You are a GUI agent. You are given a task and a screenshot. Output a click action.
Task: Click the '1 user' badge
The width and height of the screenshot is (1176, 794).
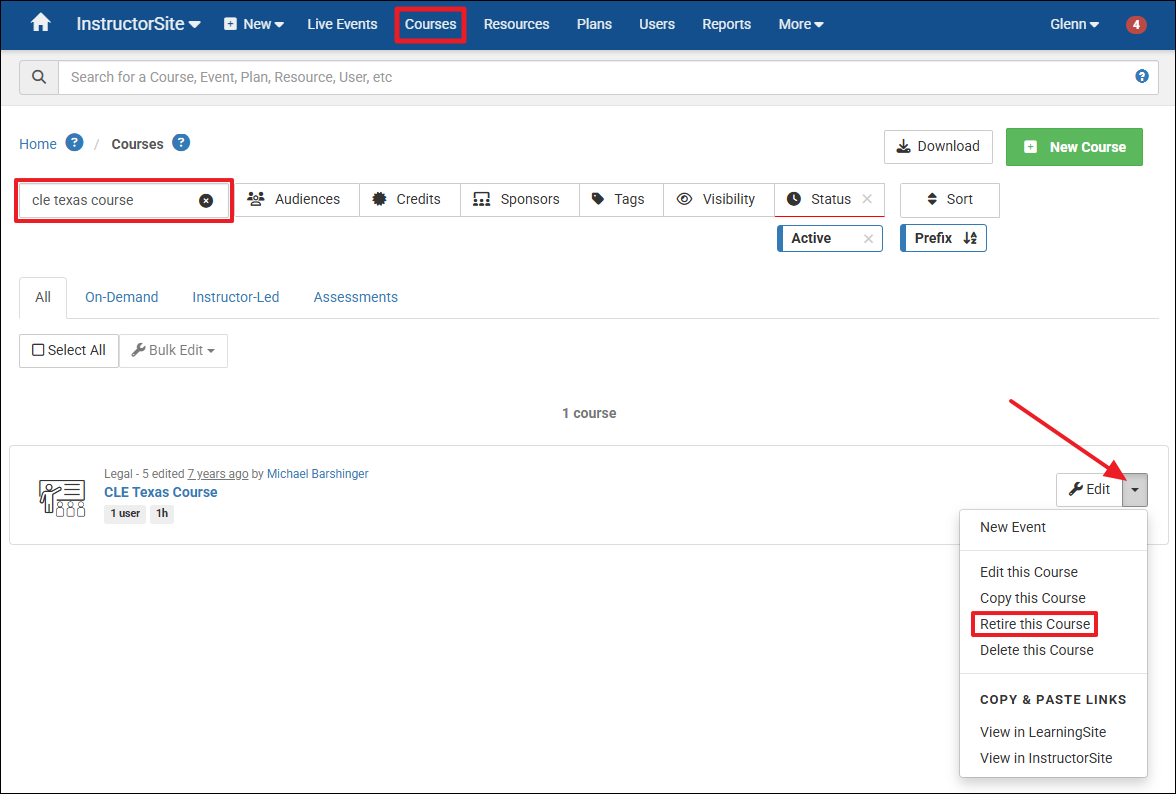(x=125, y=514)
